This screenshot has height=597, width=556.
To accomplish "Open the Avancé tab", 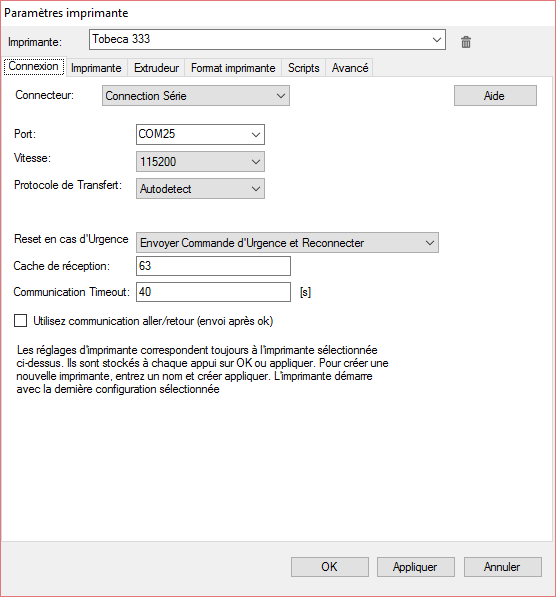I will tap(350, 68).
